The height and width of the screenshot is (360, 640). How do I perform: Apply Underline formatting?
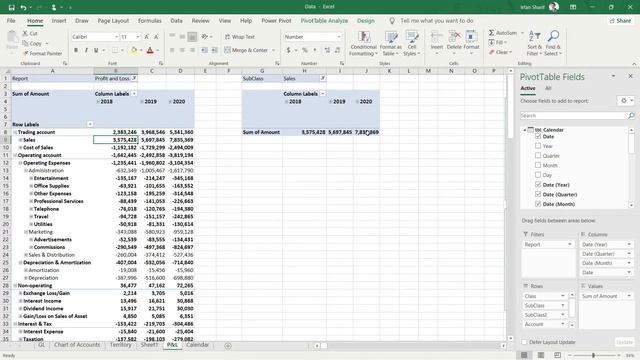(x=96, y=50)
